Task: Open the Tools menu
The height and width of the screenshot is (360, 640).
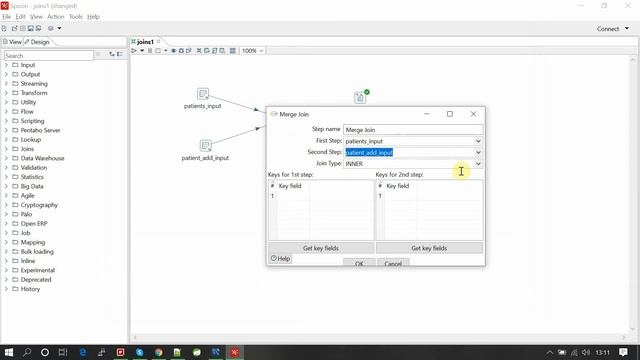Action: 76,17
